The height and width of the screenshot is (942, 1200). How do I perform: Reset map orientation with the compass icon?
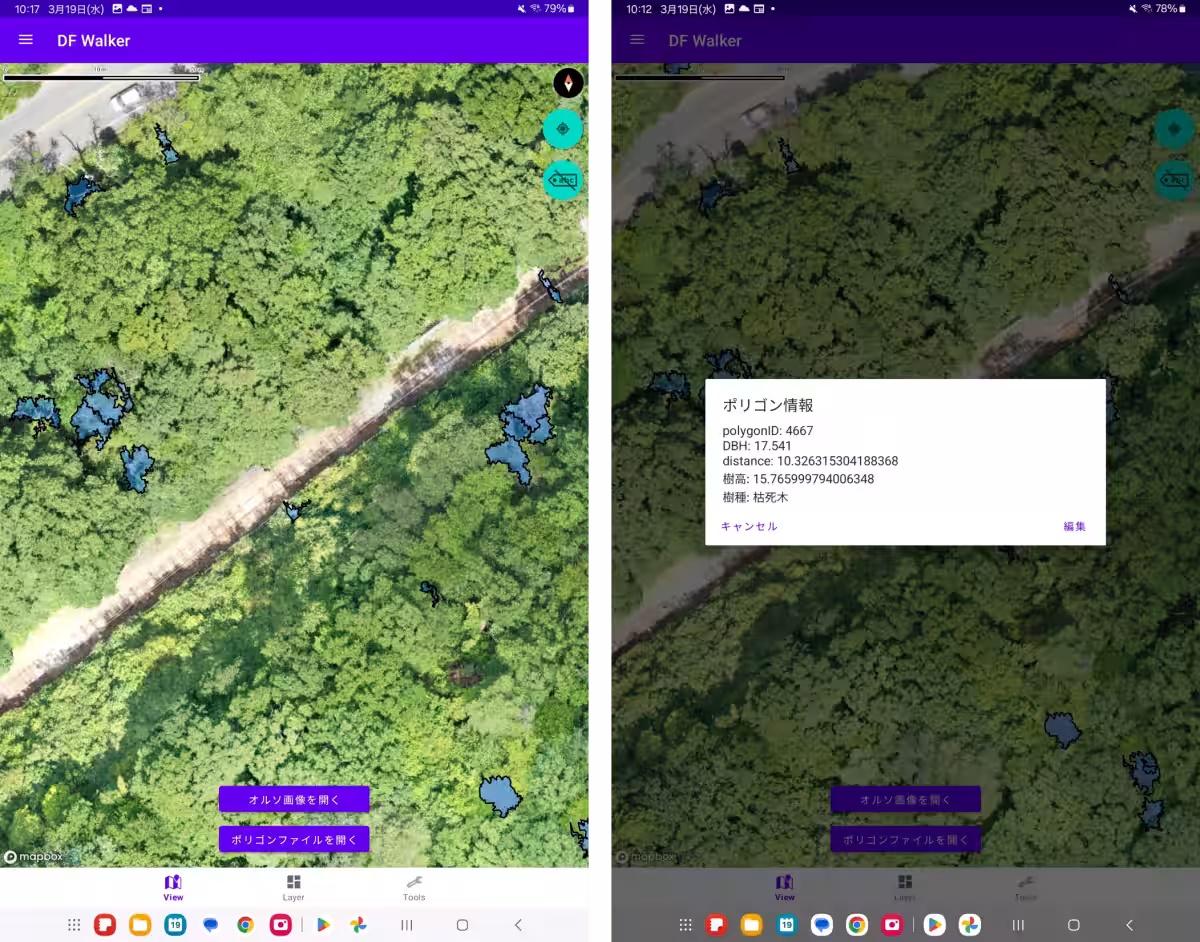pos(568,83)
